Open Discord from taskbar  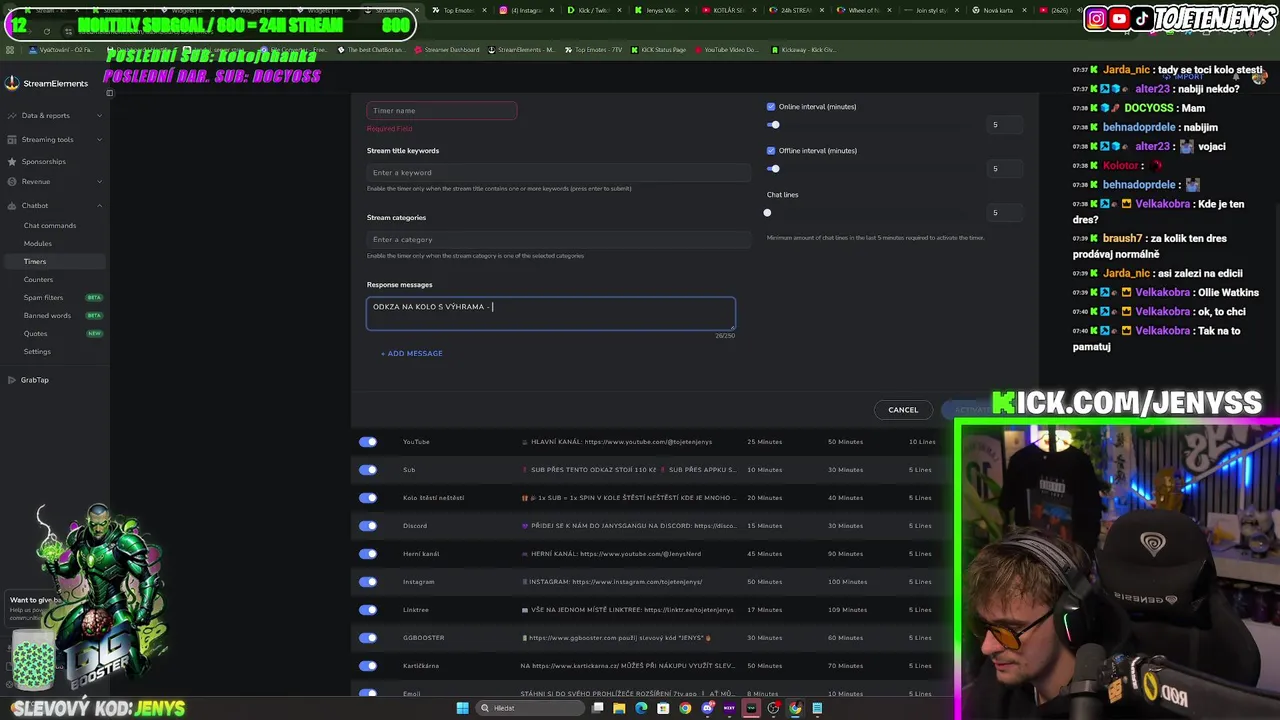707,708
